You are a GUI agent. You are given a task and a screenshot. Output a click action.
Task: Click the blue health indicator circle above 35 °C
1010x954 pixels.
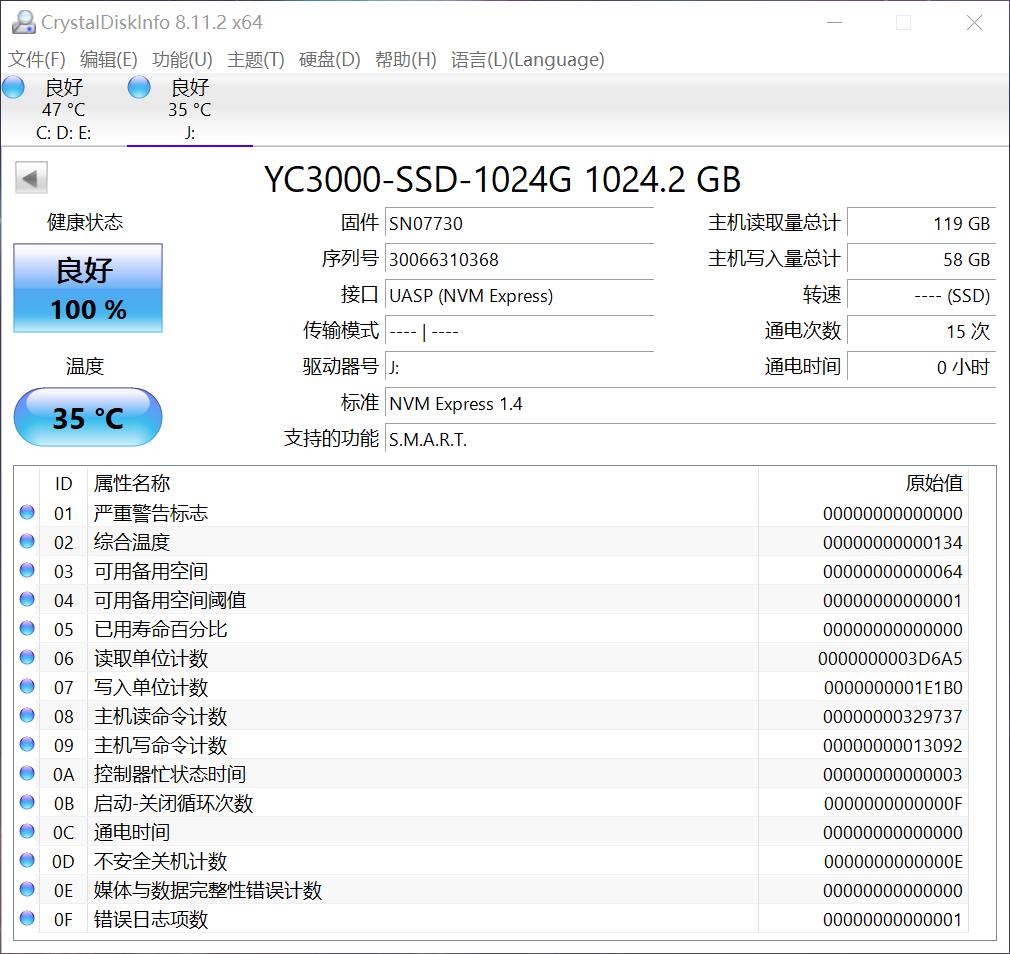(x=138, y=87)
